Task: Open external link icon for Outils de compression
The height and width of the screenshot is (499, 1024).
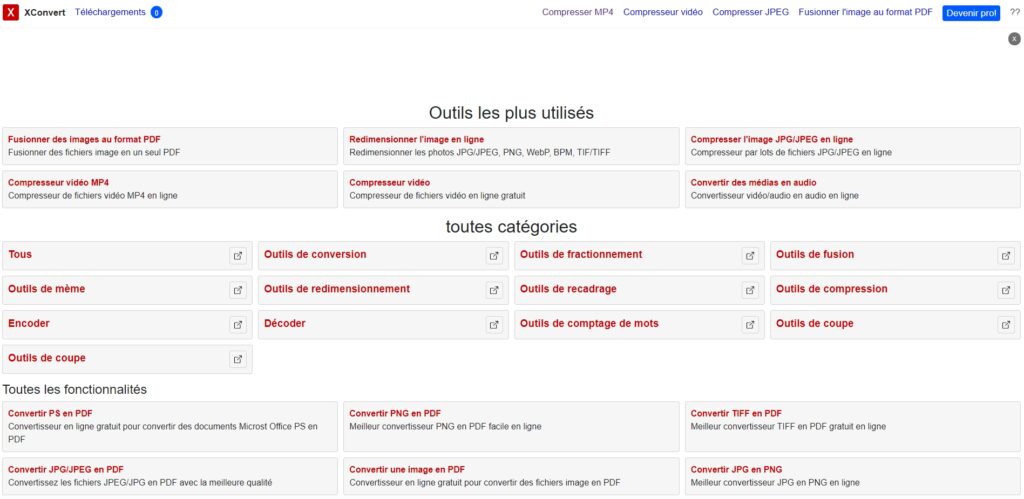Action: [x=1006, y=290]
